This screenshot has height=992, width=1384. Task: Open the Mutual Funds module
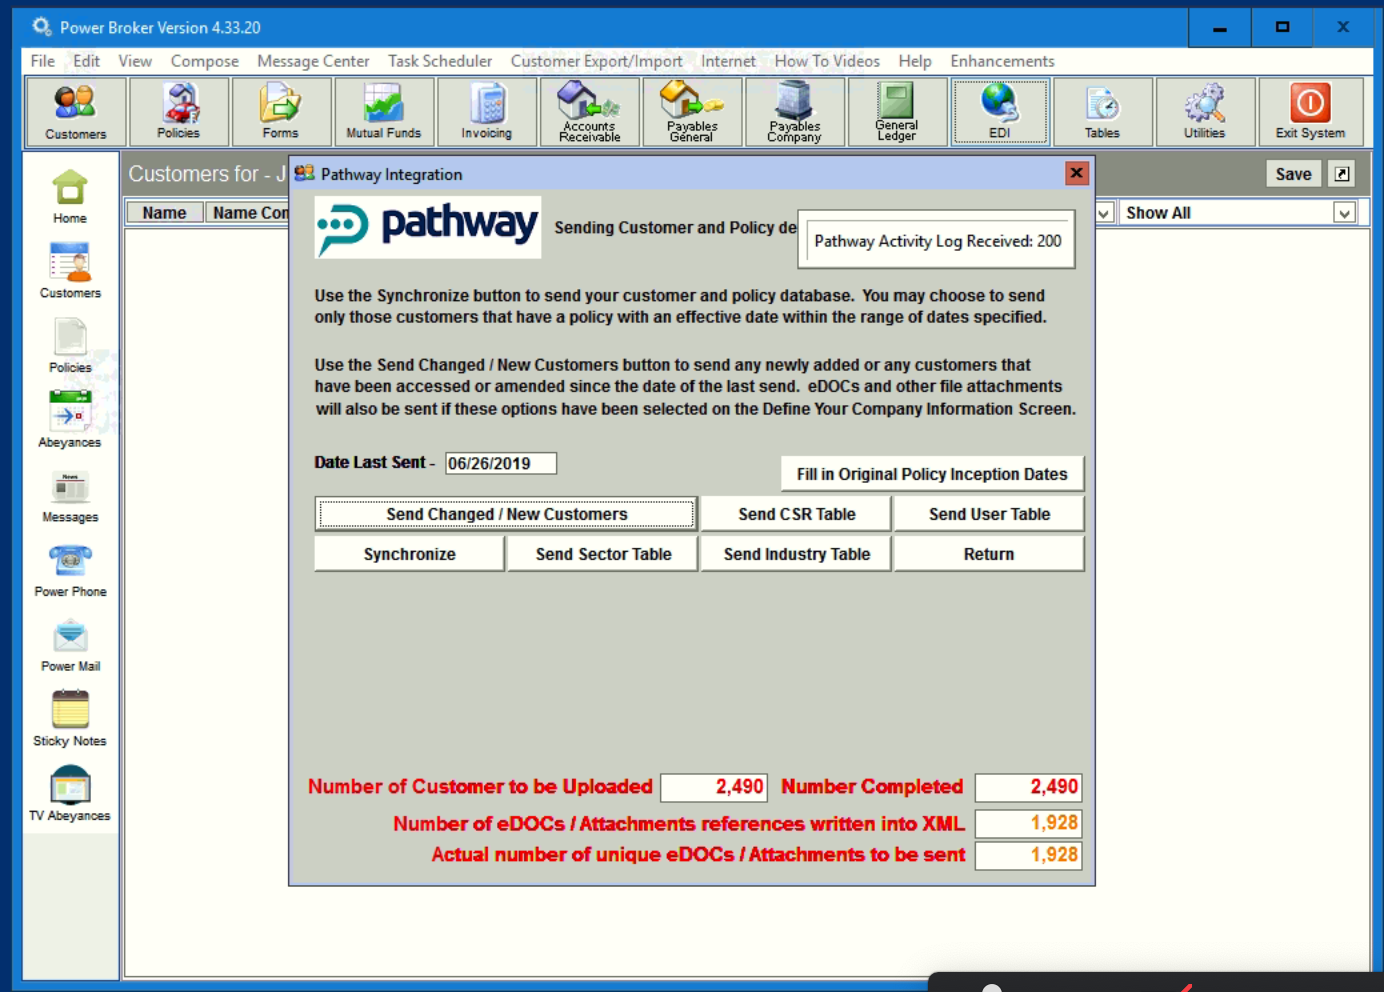[383, 111]
